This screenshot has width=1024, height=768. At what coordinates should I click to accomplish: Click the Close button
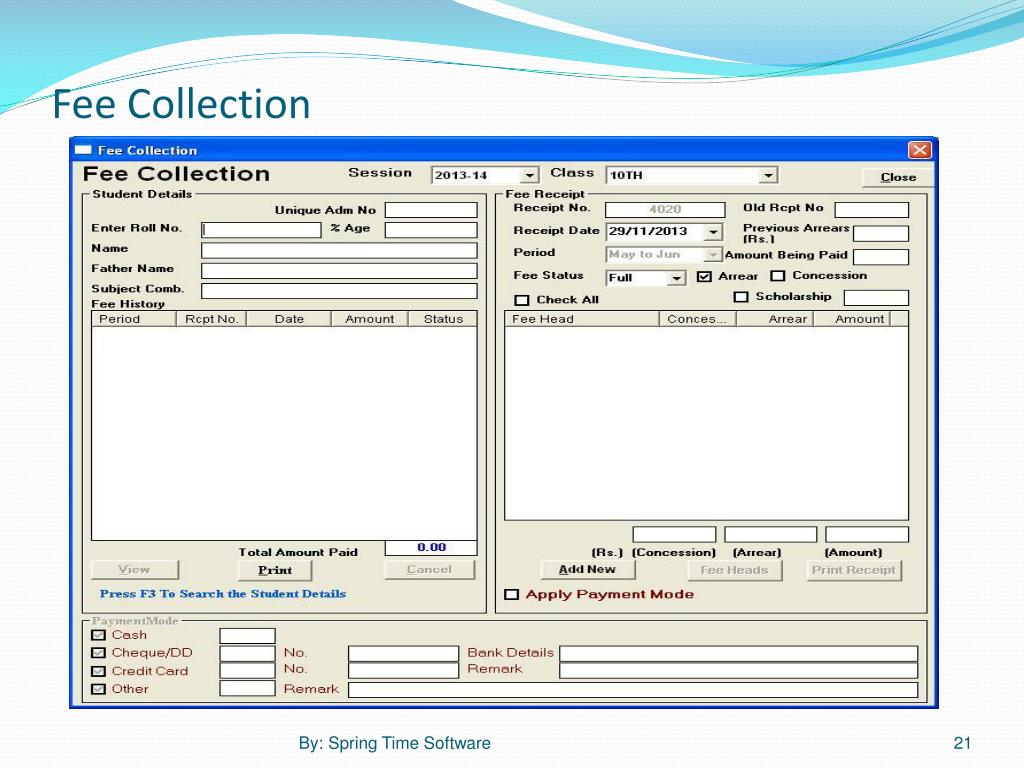point(897,177)
